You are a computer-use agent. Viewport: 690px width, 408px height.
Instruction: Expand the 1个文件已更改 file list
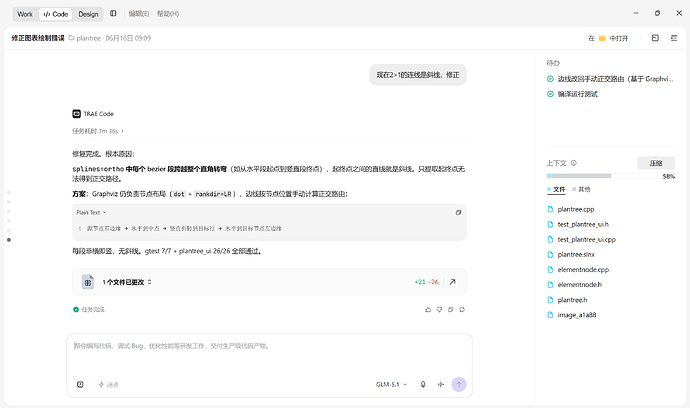127,282
